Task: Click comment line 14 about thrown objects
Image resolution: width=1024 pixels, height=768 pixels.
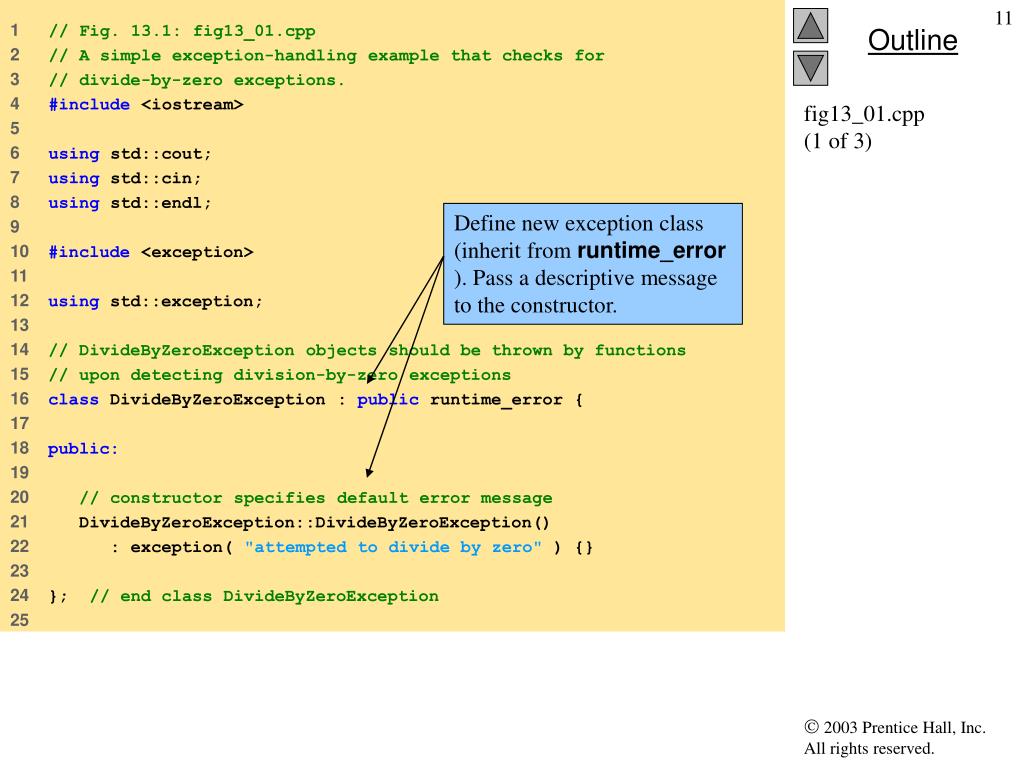Action: click(367, 351)
